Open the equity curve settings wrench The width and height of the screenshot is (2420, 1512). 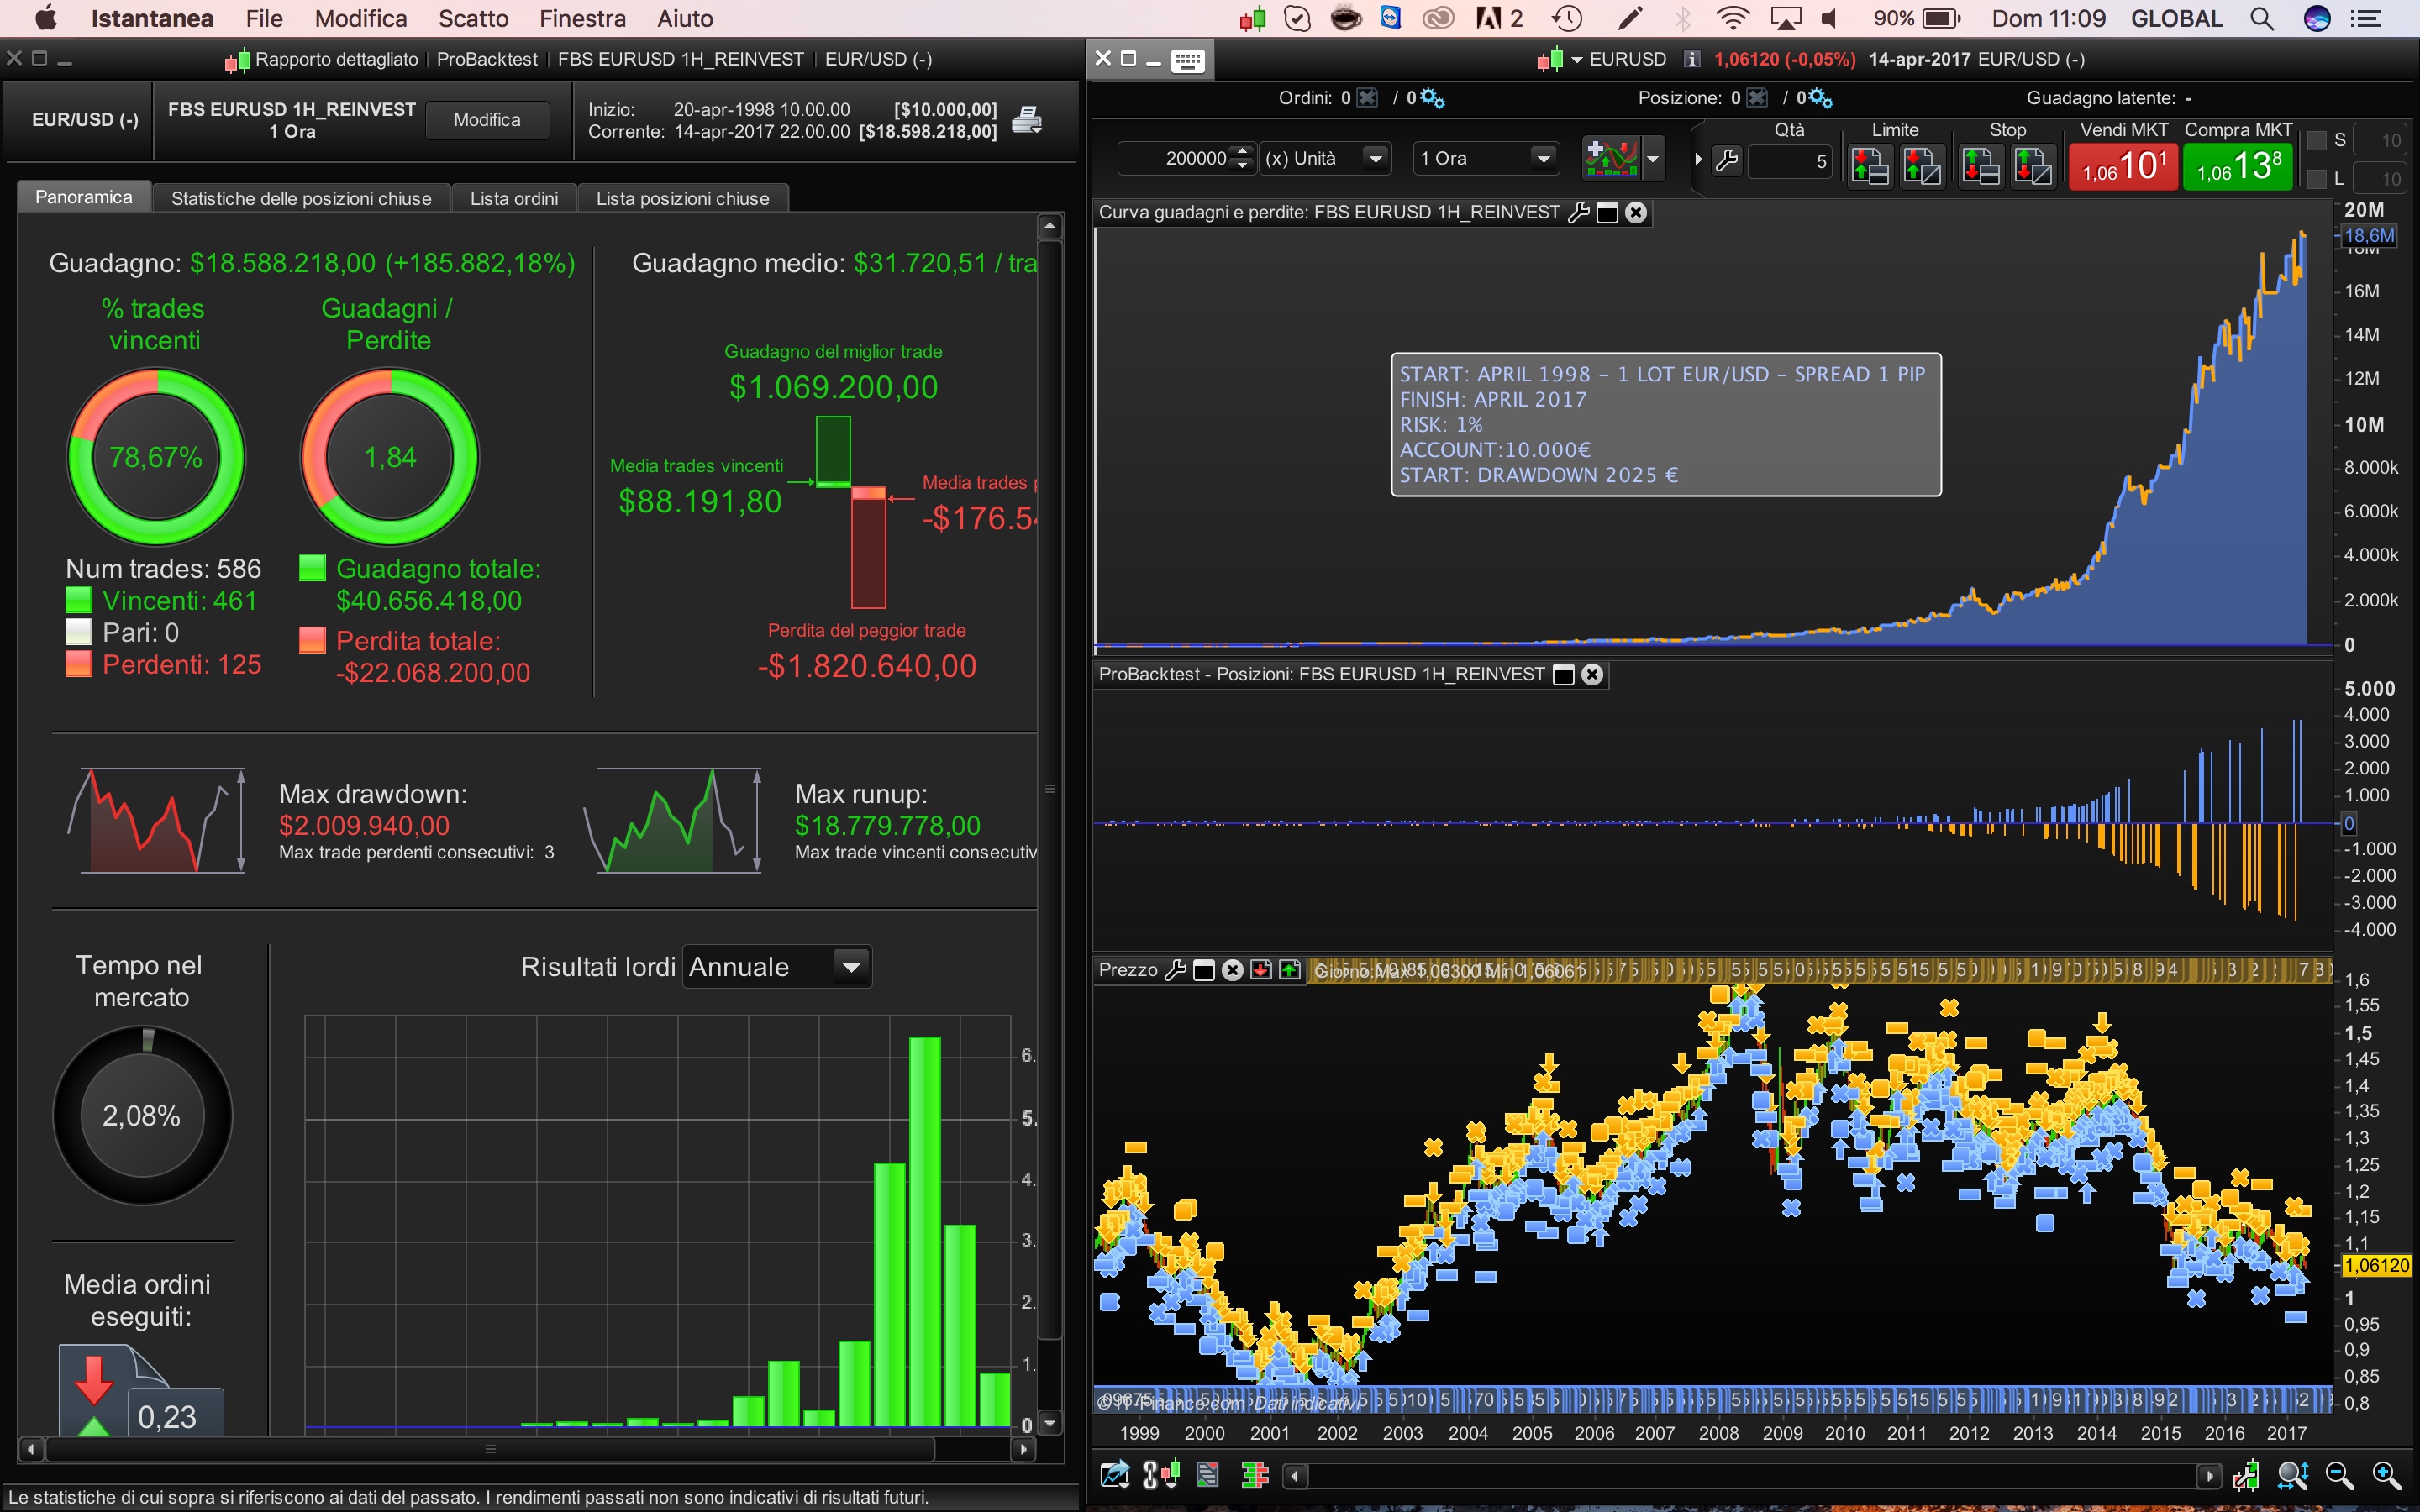(x=1579, y=213)
